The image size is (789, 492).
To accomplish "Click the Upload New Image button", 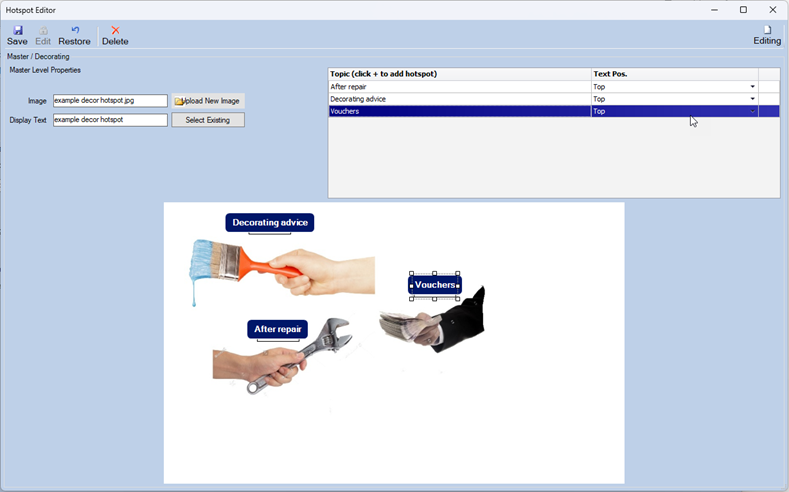I will pyautogui.click(x=208, y=101).
